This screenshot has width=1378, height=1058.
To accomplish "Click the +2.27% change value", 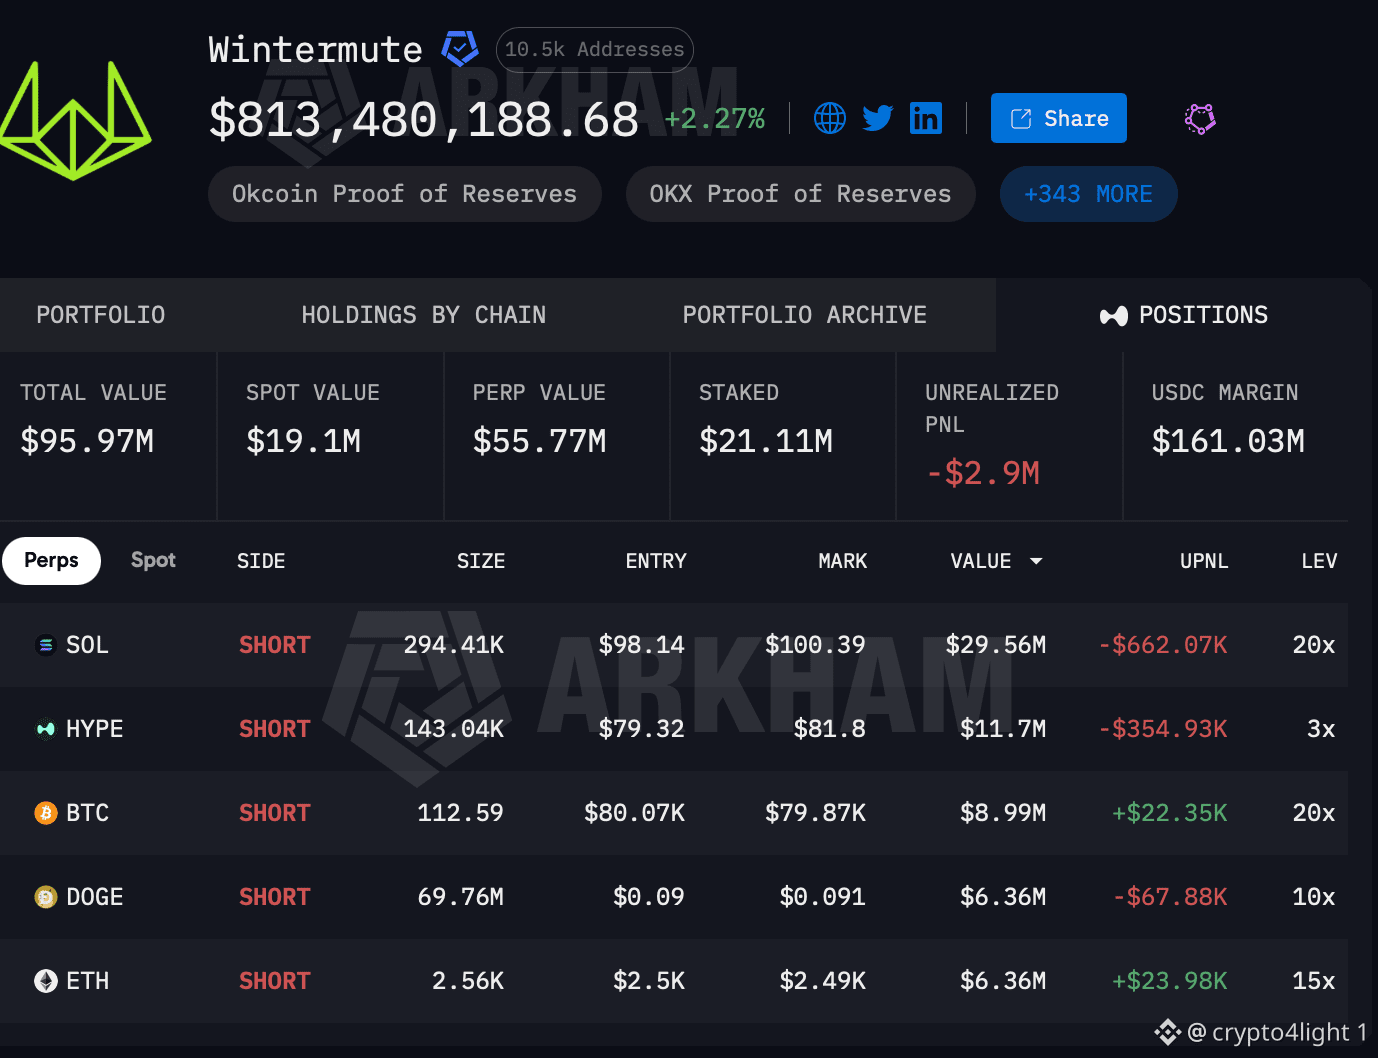I will [x=715, y=119].
